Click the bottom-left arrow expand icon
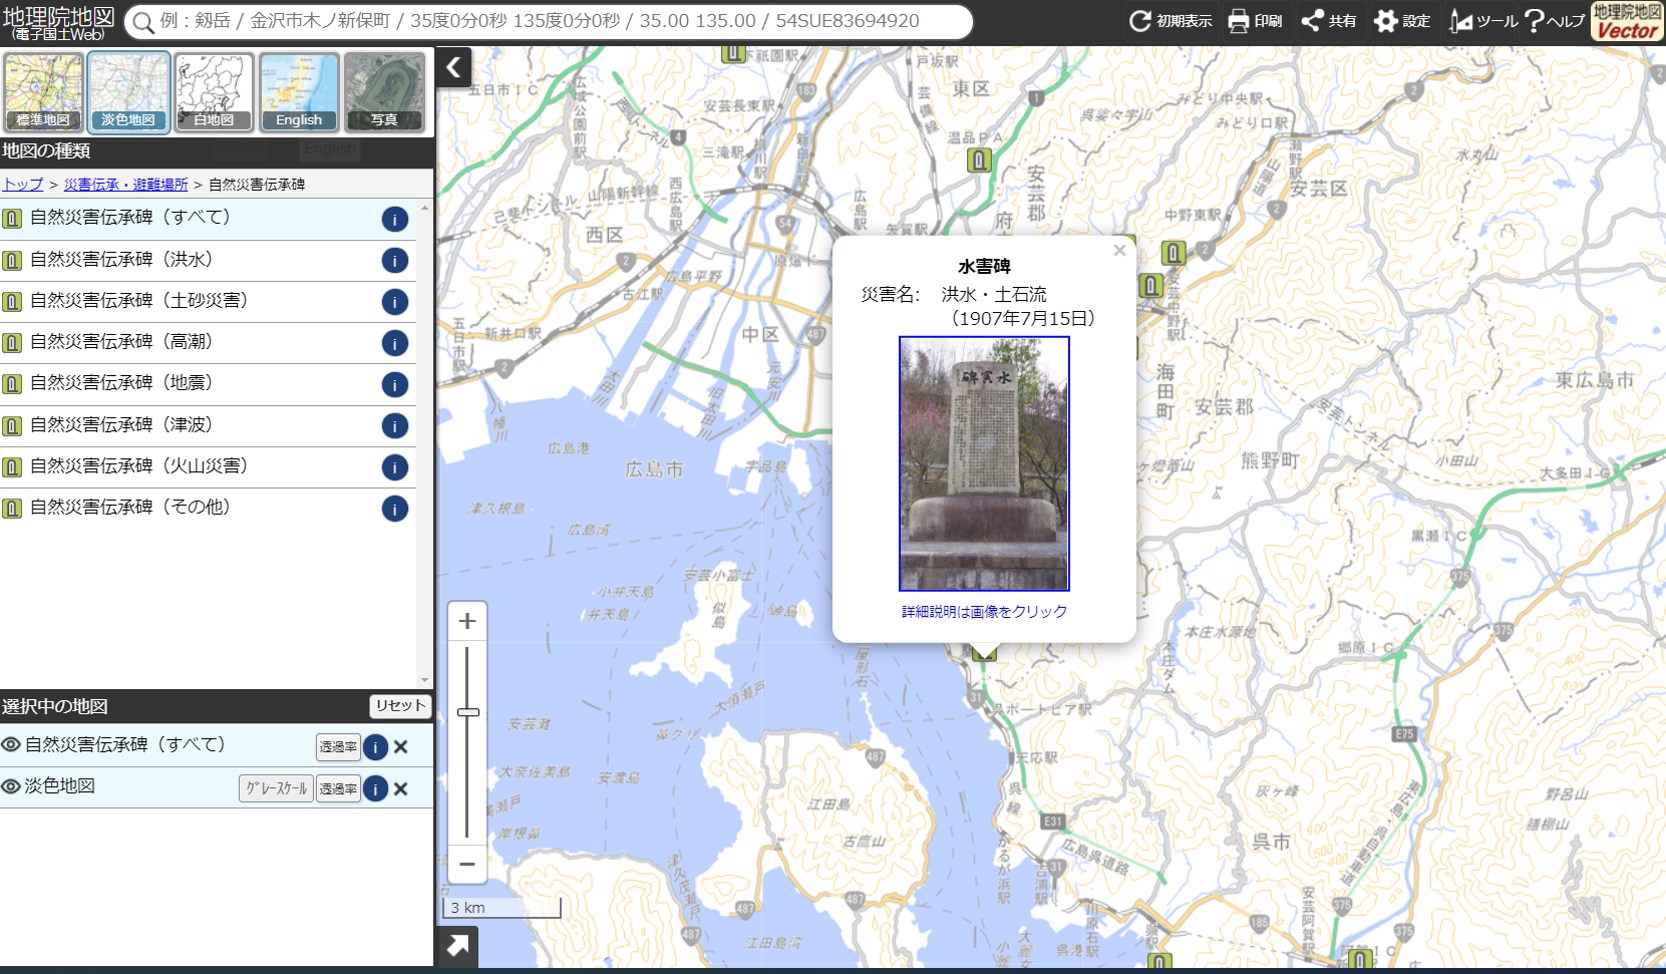 coord(457,946)
